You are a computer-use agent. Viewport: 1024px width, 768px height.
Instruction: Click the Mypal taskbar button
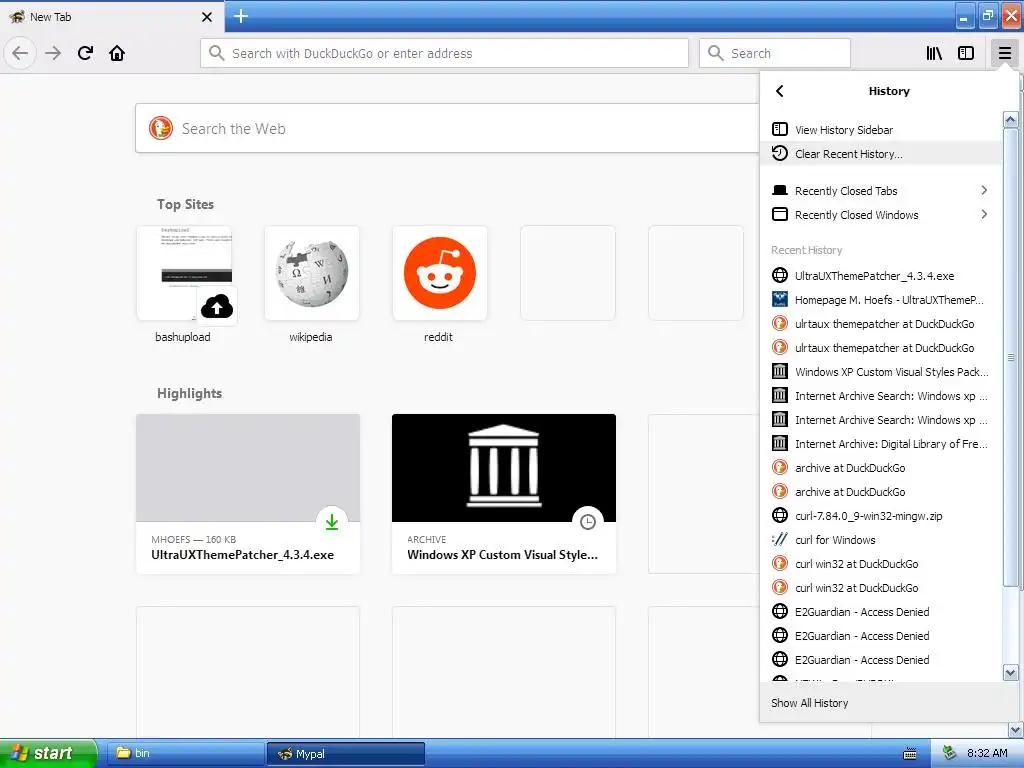click(346, 754)
